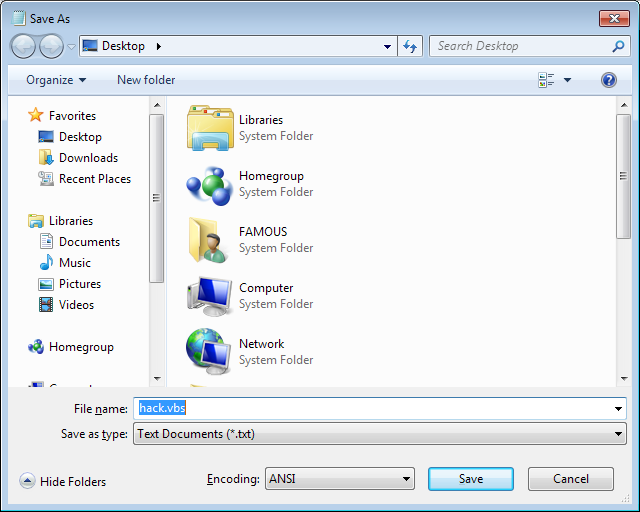The image size is (640, 512).
Task: Click the Pictures icon in sidebar
Action: coord(46,284)
